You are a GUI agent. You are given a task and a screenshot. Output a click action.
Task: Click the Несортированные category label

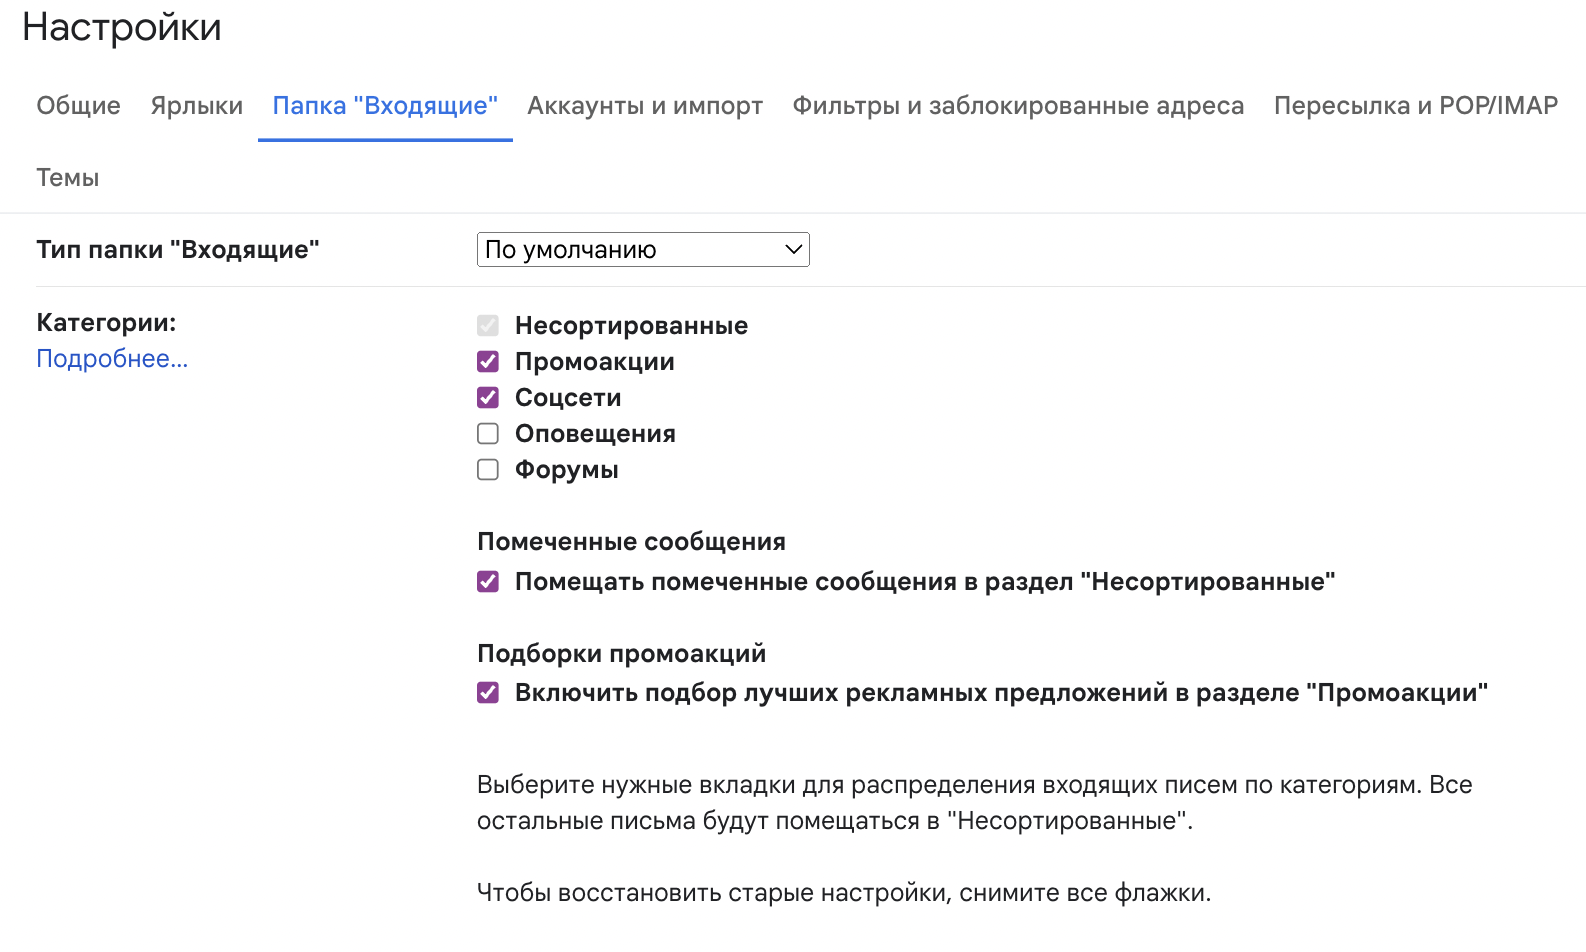[631, 326]
